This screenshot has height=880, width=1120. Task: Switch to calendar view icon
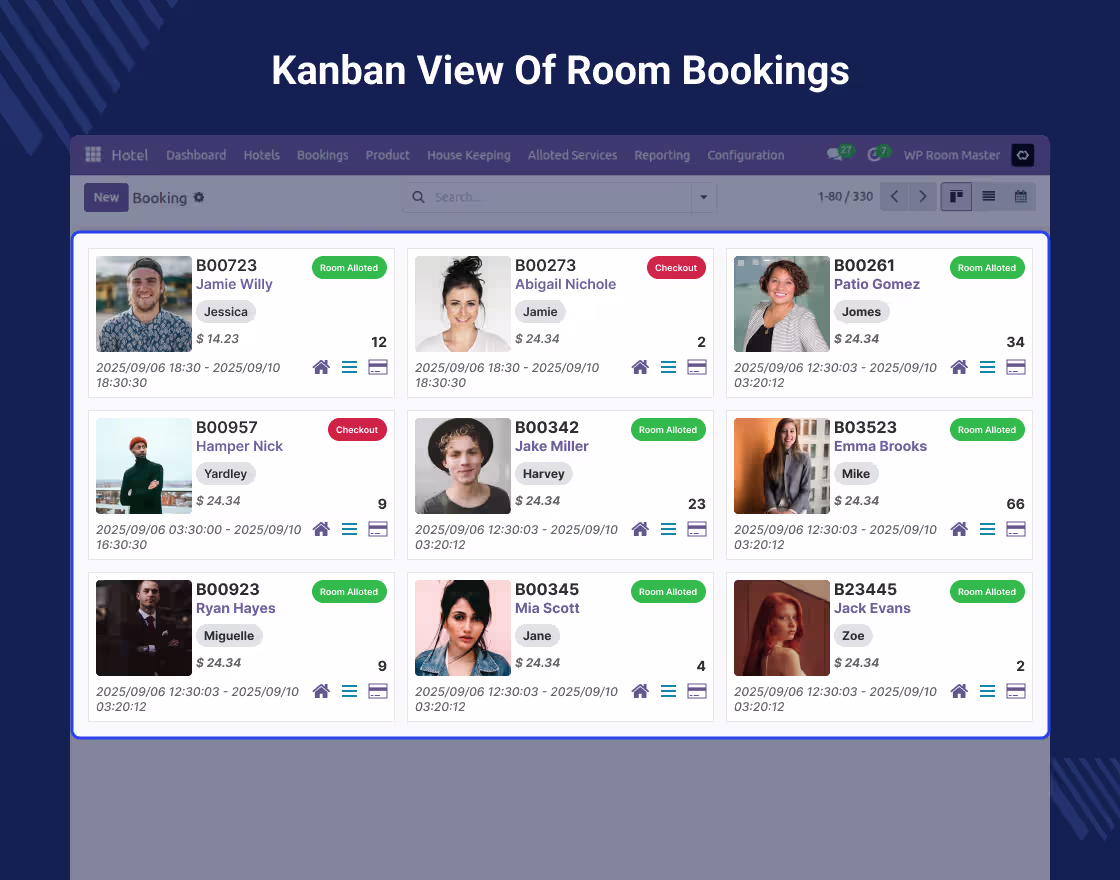pos(1021,196)
